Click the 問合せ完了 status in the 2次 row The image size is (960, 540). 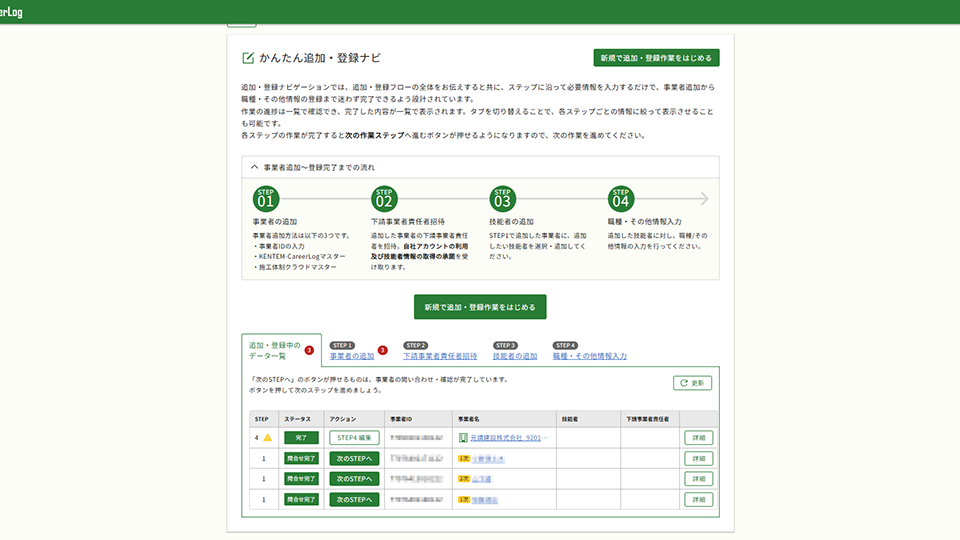(301, 479)
